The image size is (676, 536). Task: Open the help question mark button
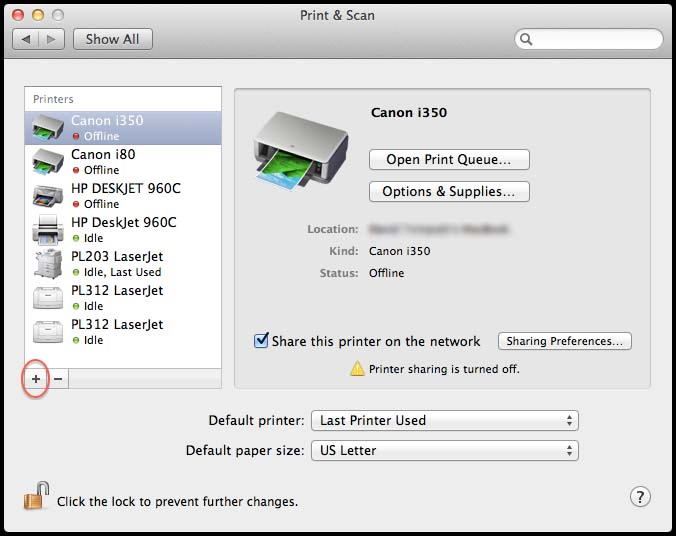point(641,497)
